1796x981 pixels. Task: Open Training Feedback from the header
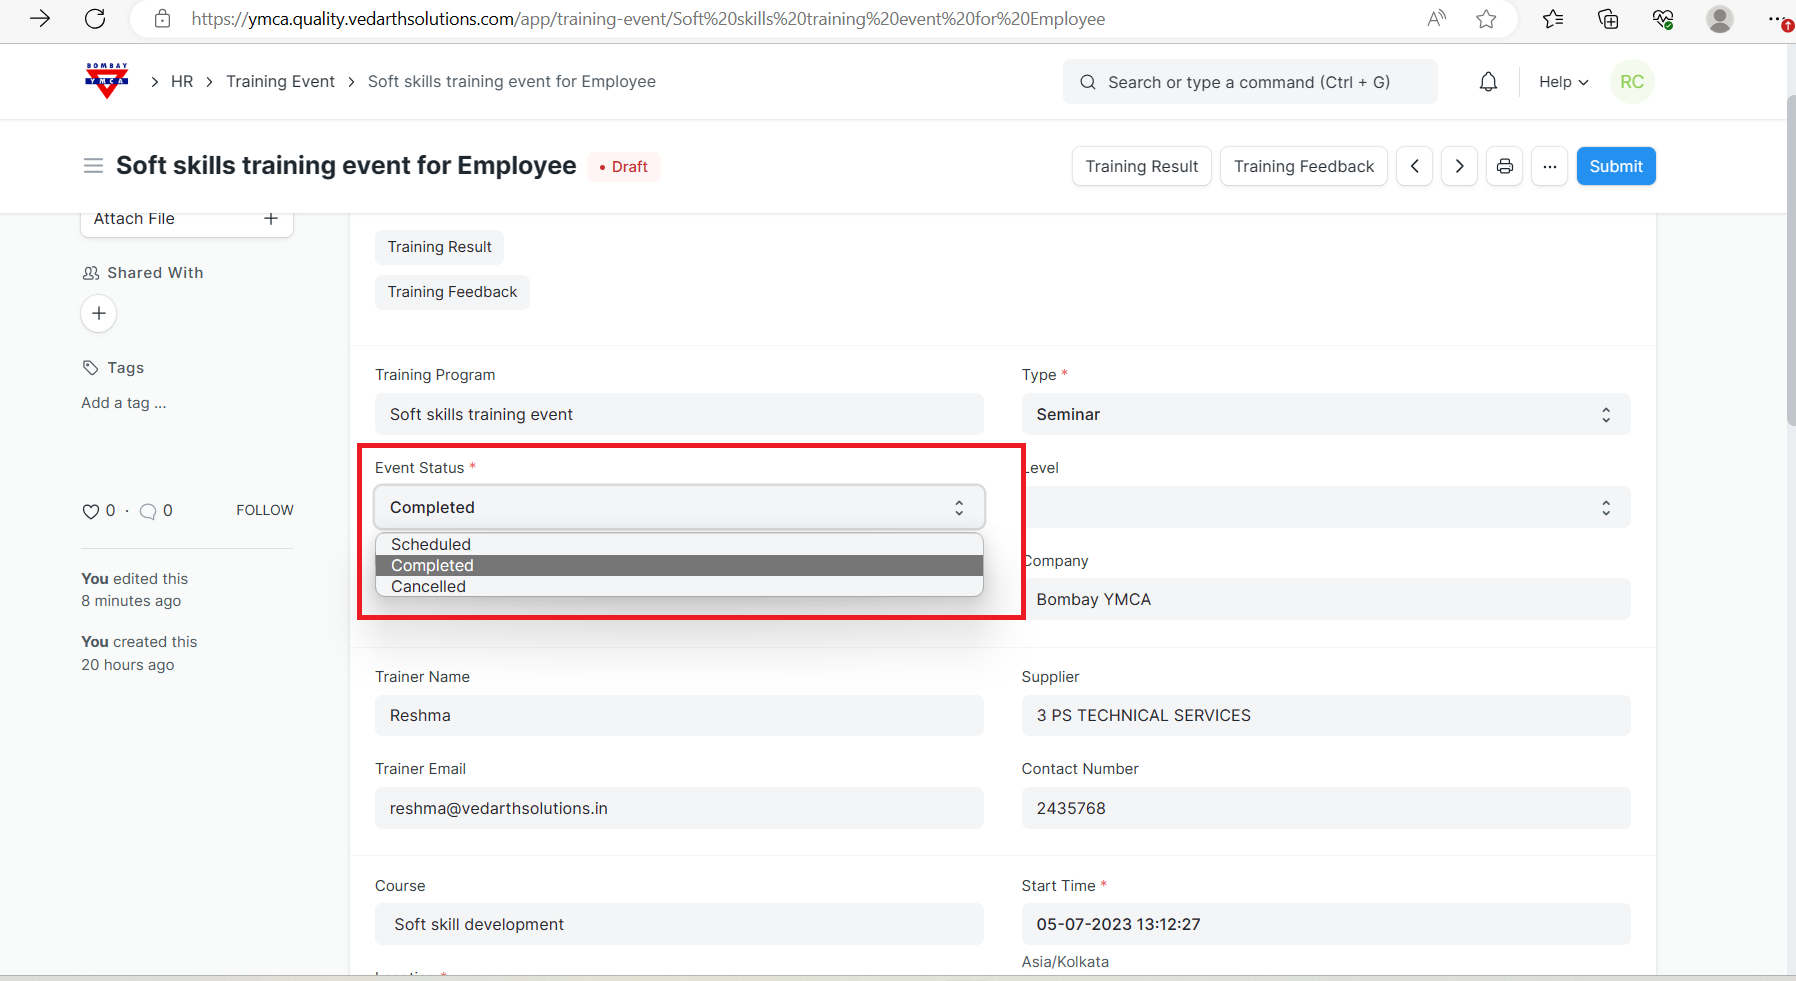click(1303, 166)
